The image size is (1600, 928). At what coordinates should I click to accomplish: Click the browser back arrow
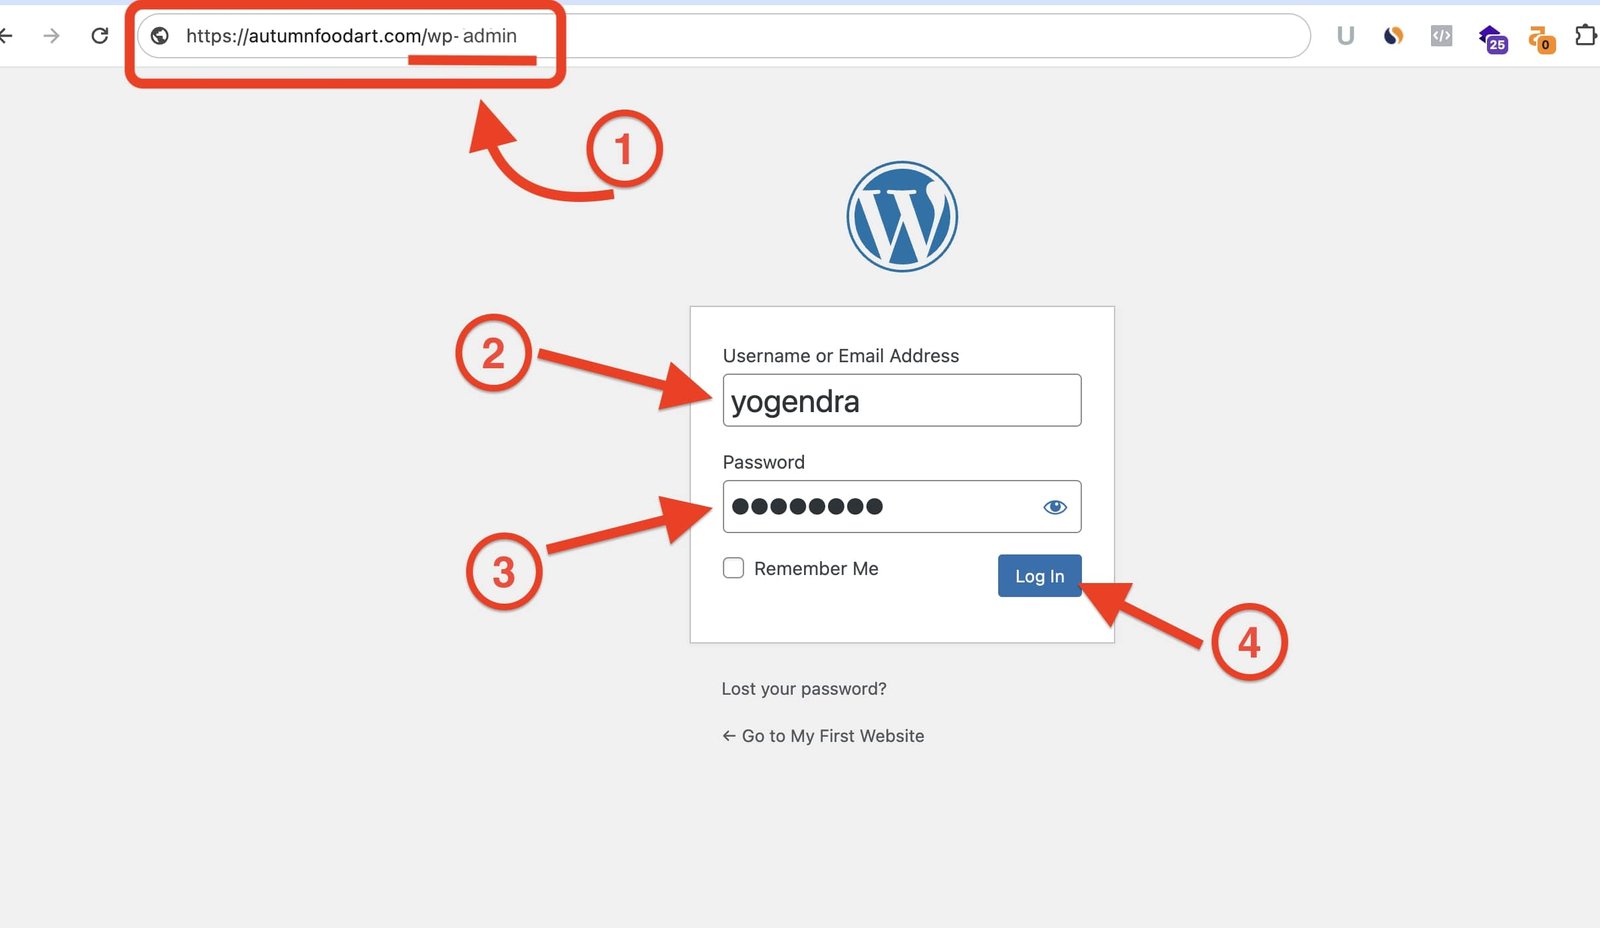coord(6,36)
